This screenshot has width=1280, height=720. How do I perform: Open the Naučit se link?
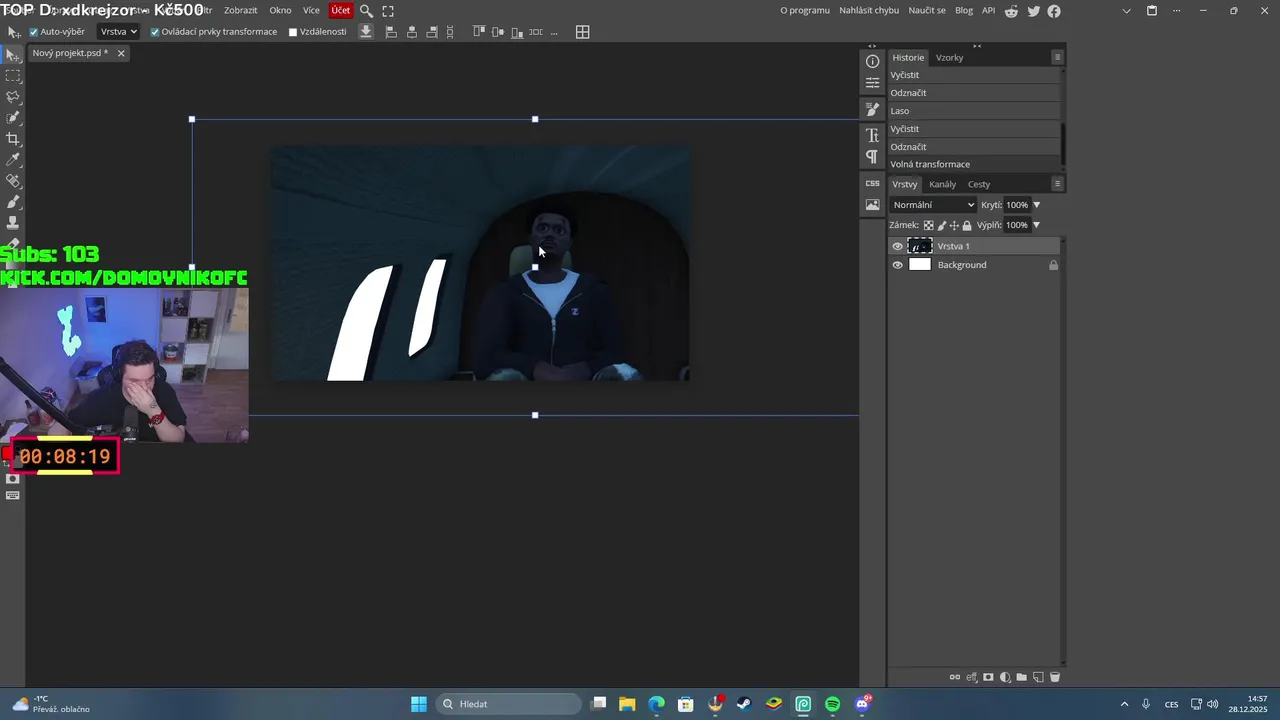(927, 11)
